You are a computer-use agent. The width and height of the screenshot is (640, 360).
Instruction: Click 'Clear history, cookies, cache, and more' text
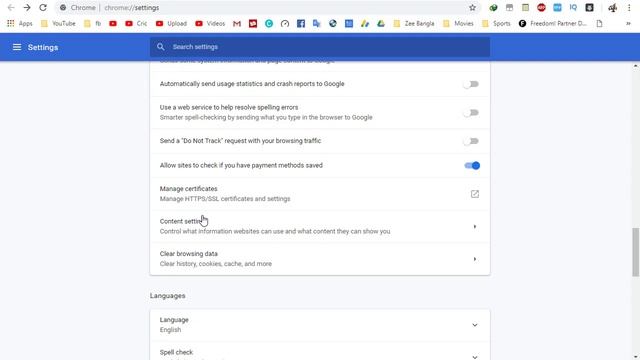coord(216,264)
